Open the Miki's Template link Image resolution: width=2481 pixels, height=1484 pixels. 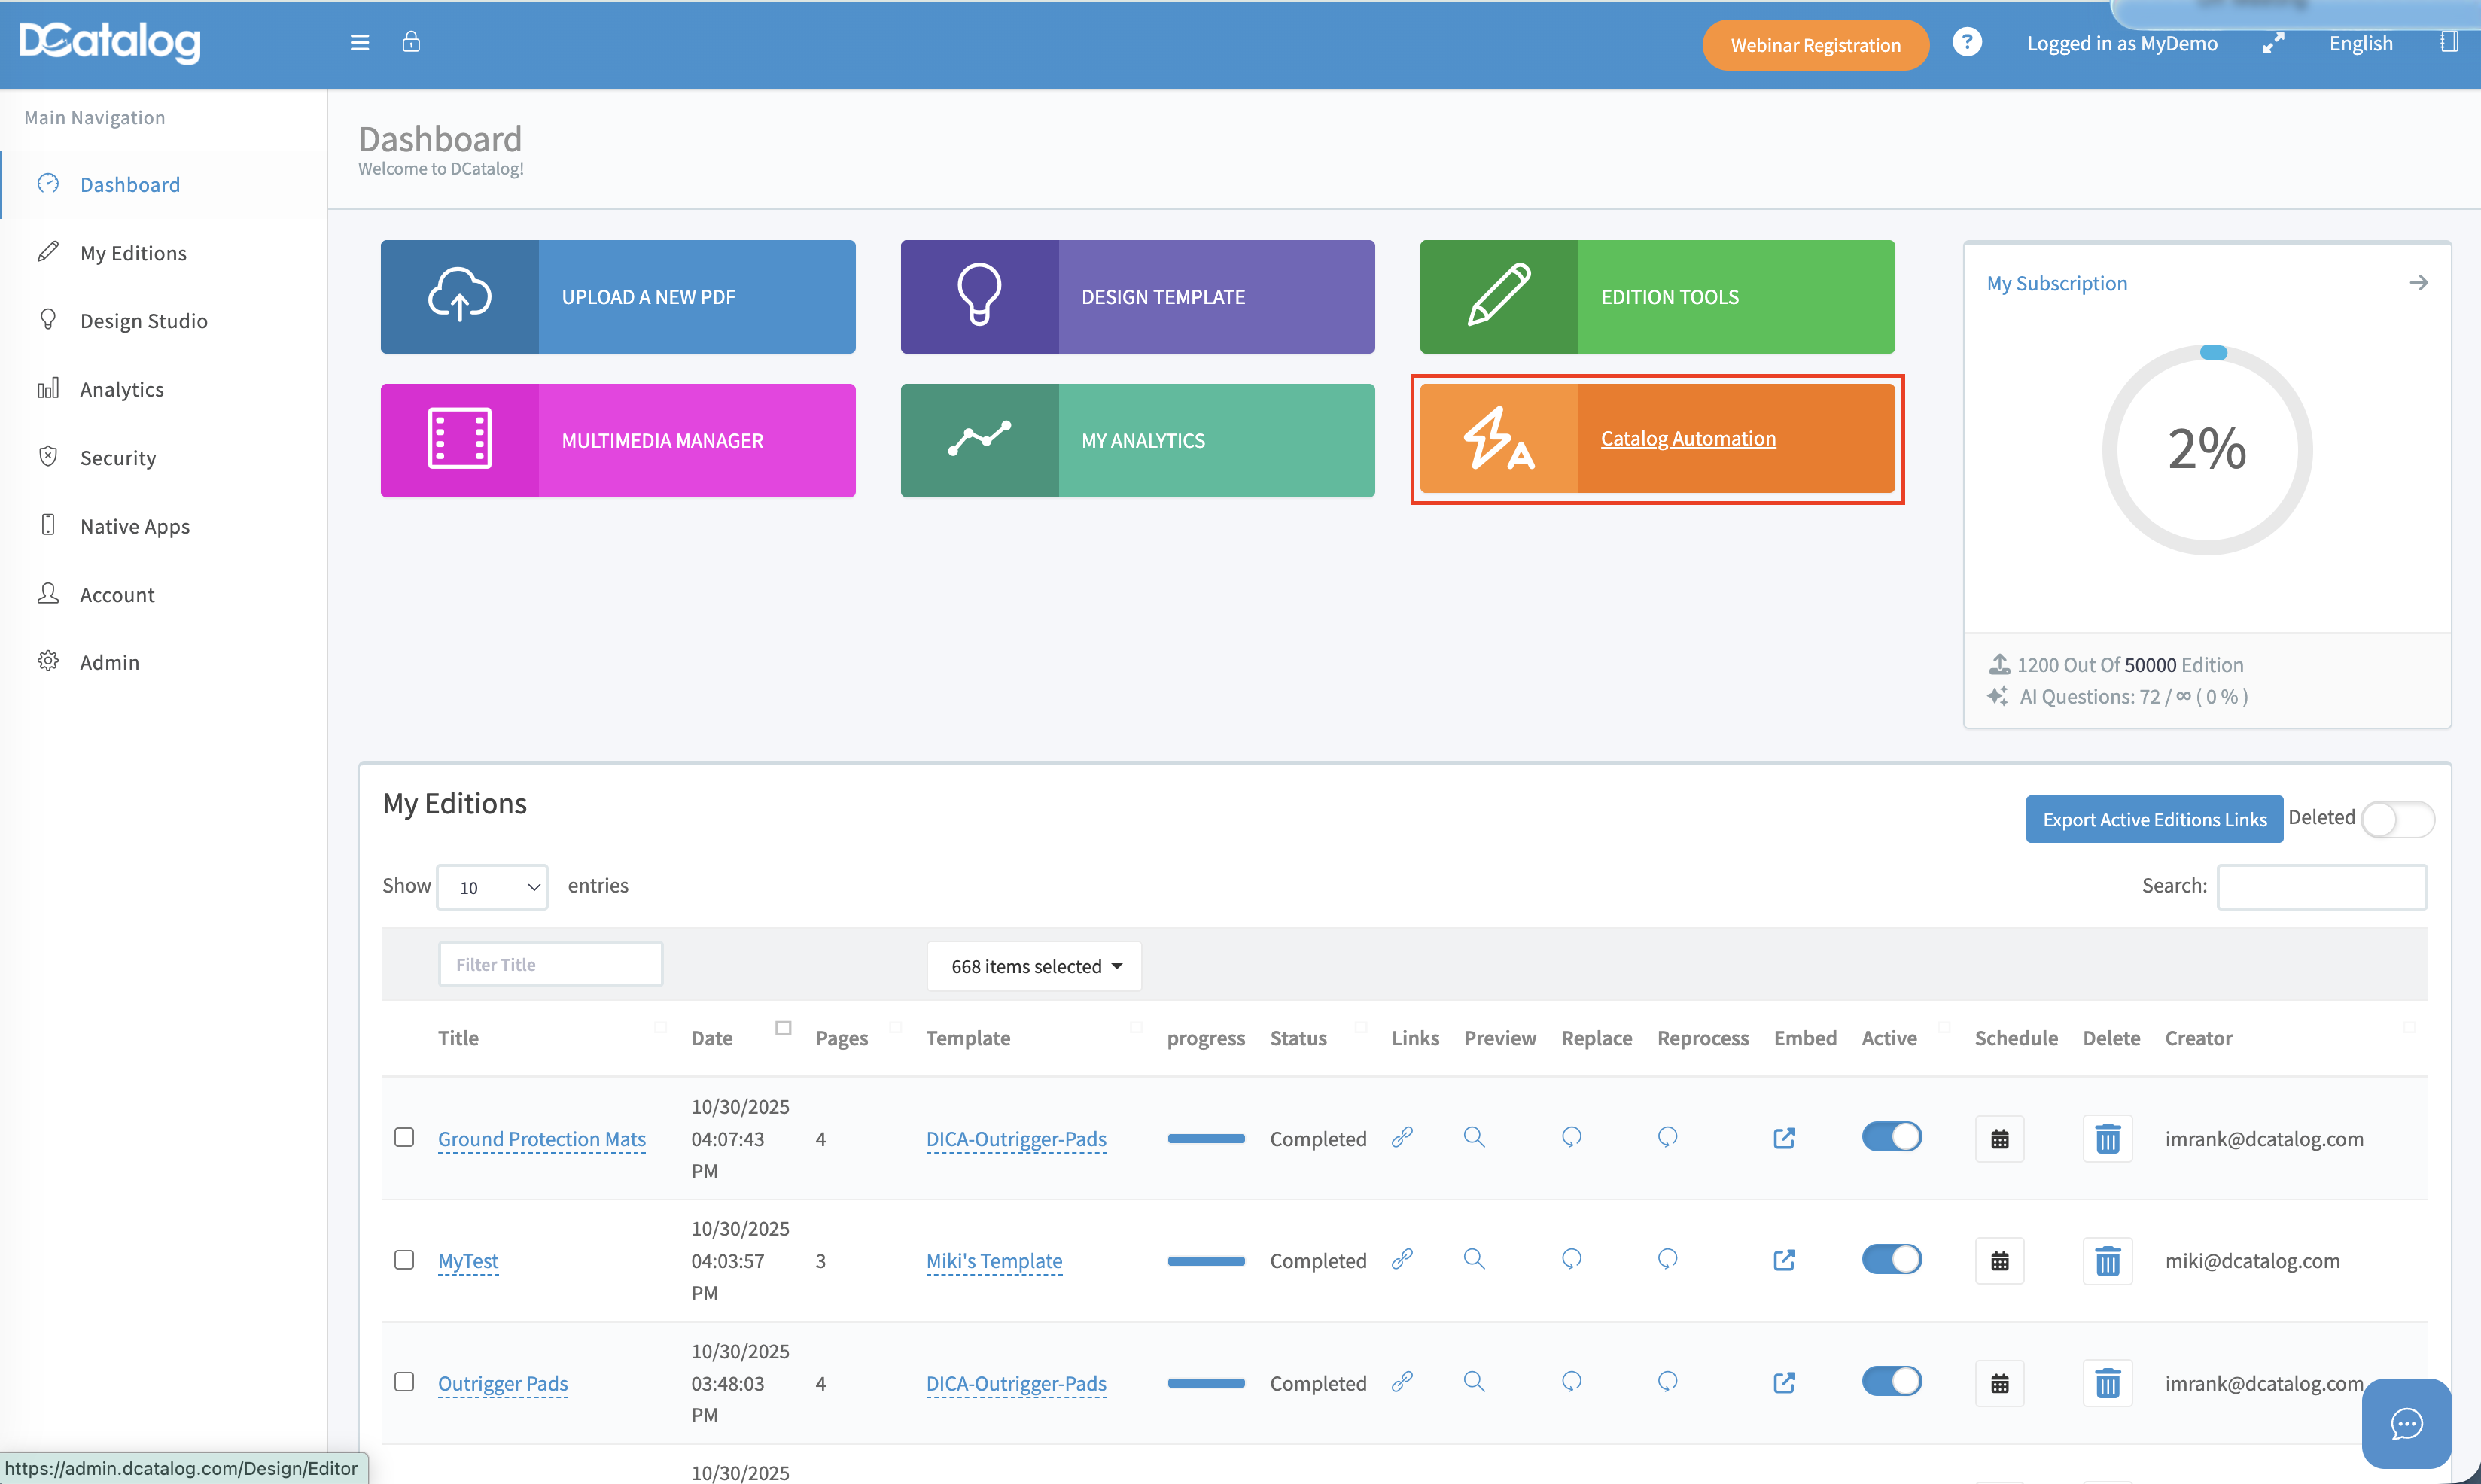click(x=993, y=1261)
